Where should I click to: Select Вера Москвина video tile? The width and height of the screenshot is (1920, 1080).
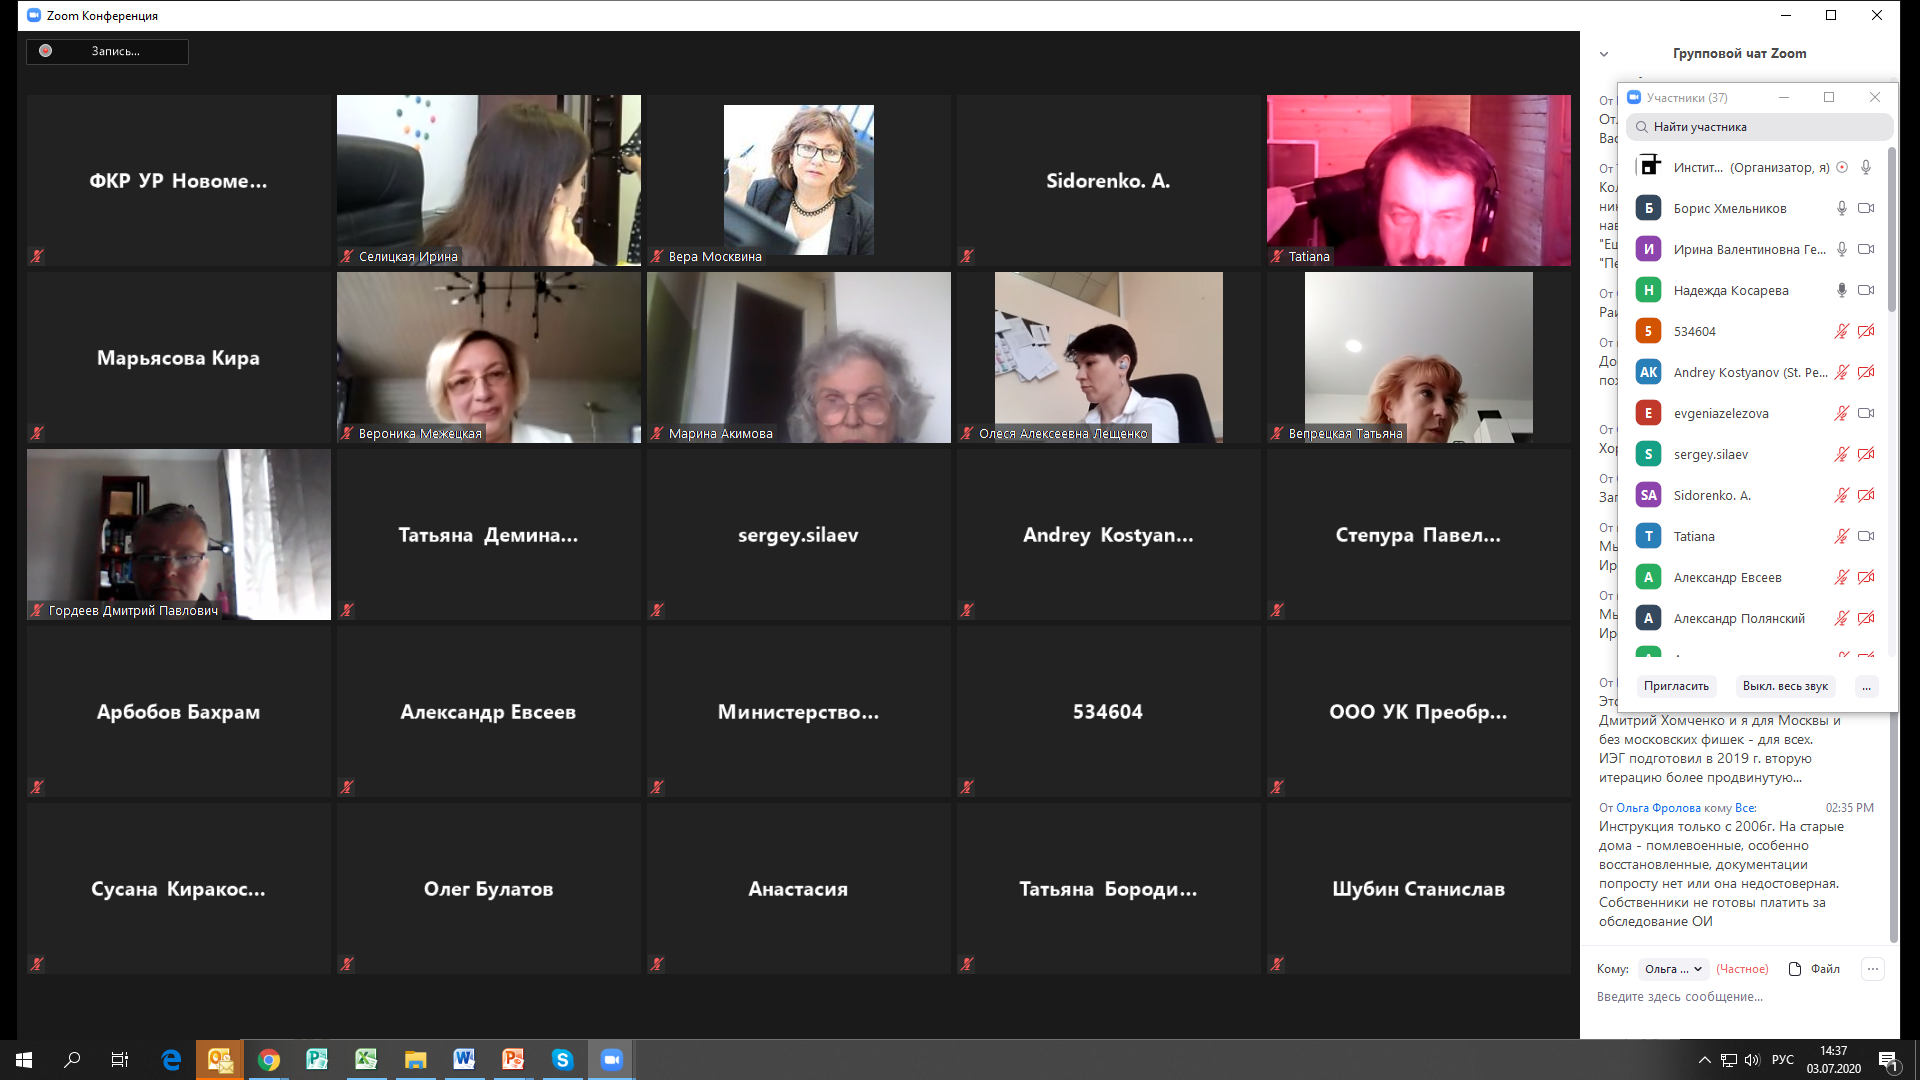[x=798, y=180]
